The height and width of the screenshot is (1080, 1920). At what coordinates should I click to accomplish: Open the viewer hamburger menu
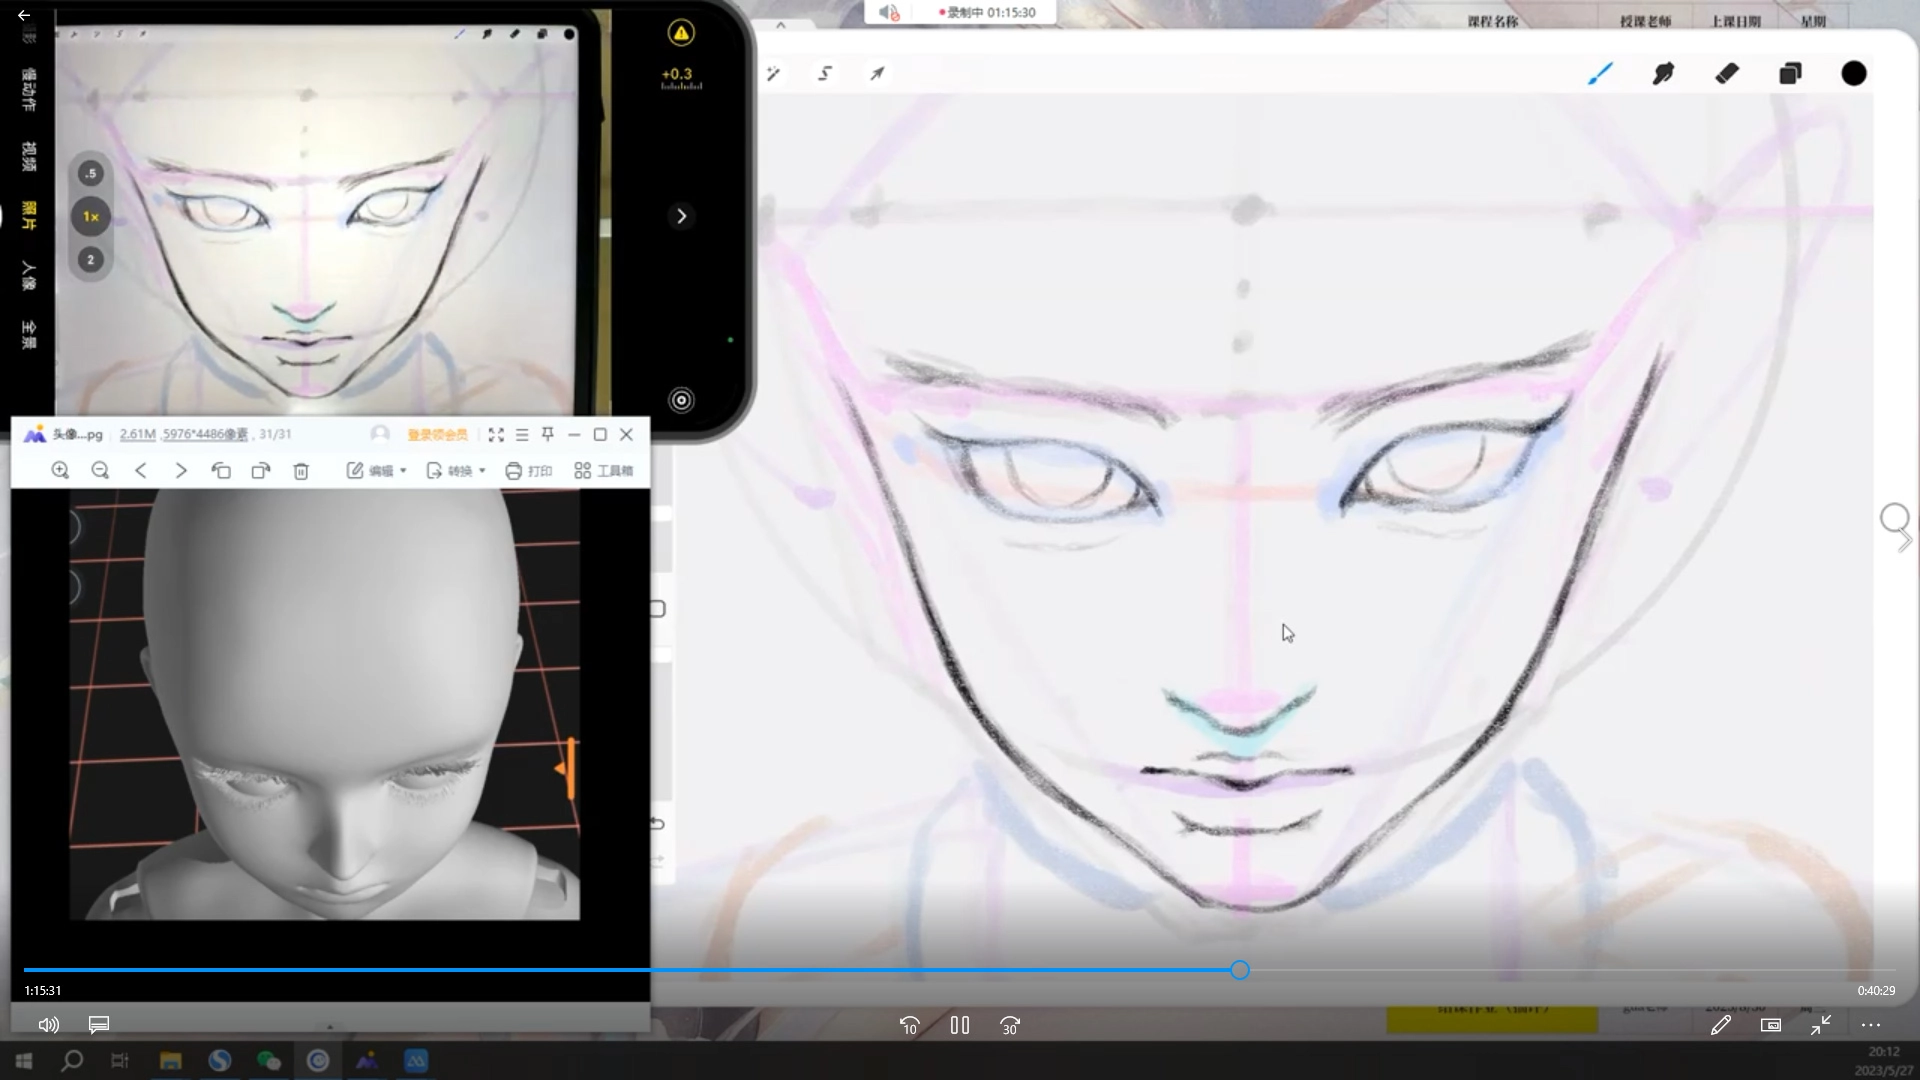point(522,434)
